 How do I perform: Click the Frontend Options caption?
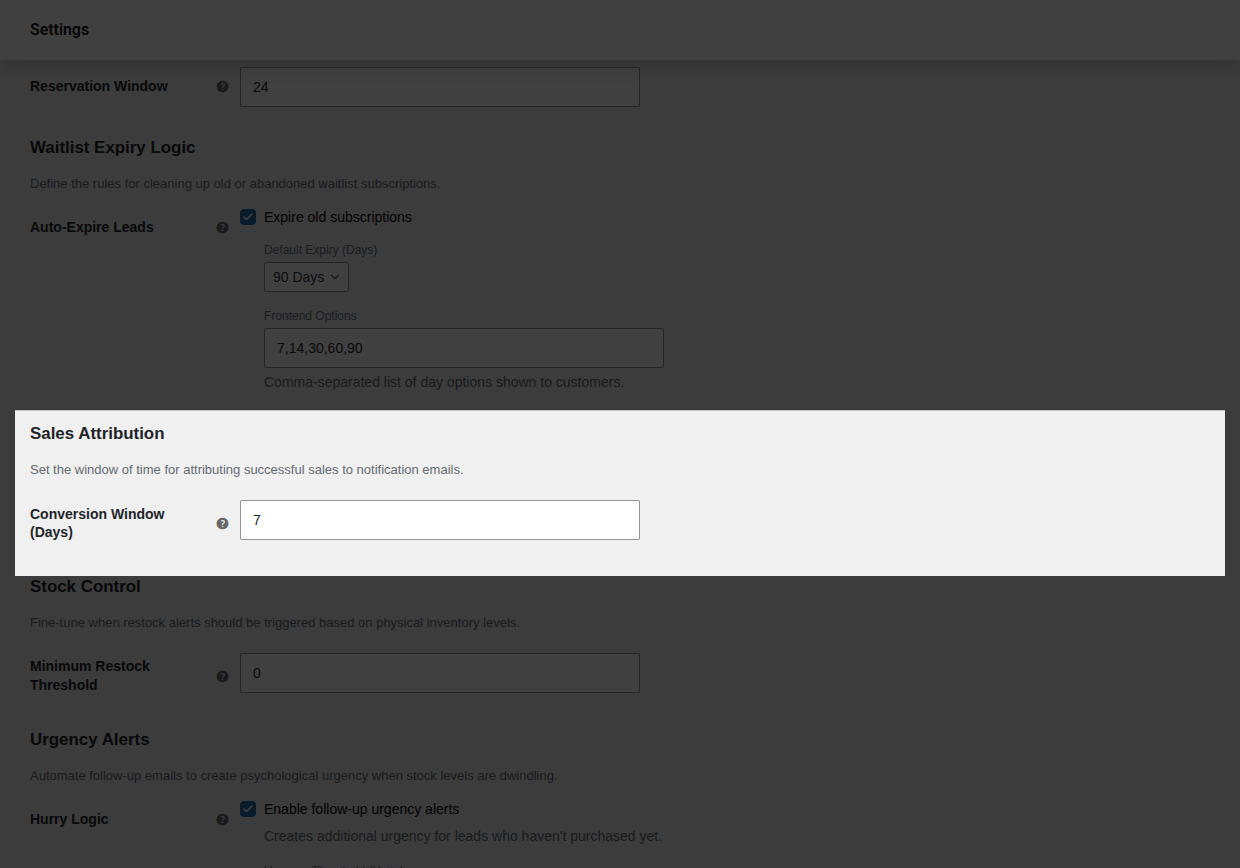310,316
